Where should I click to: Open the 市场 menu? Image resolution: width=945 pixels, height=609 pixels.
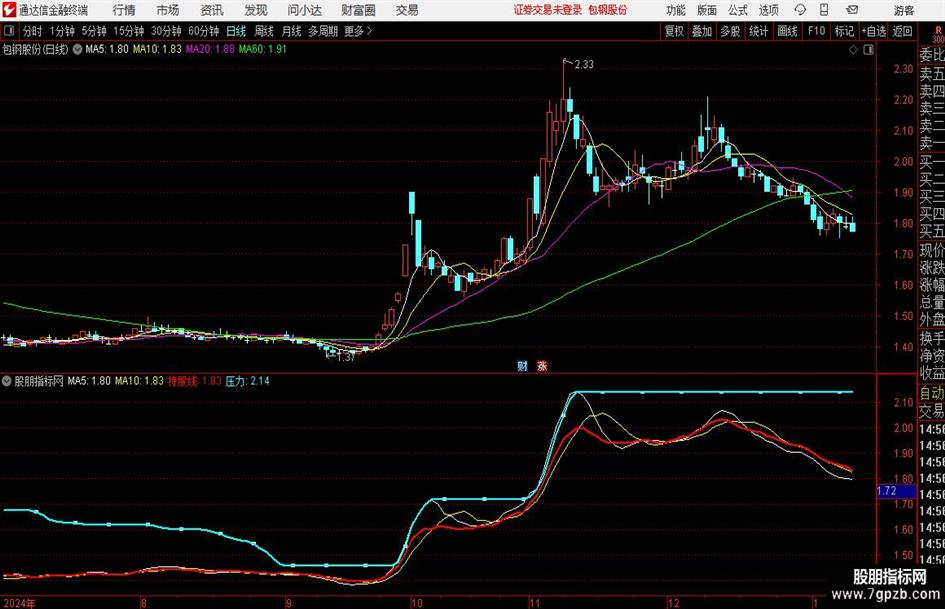tap(168, 10)
